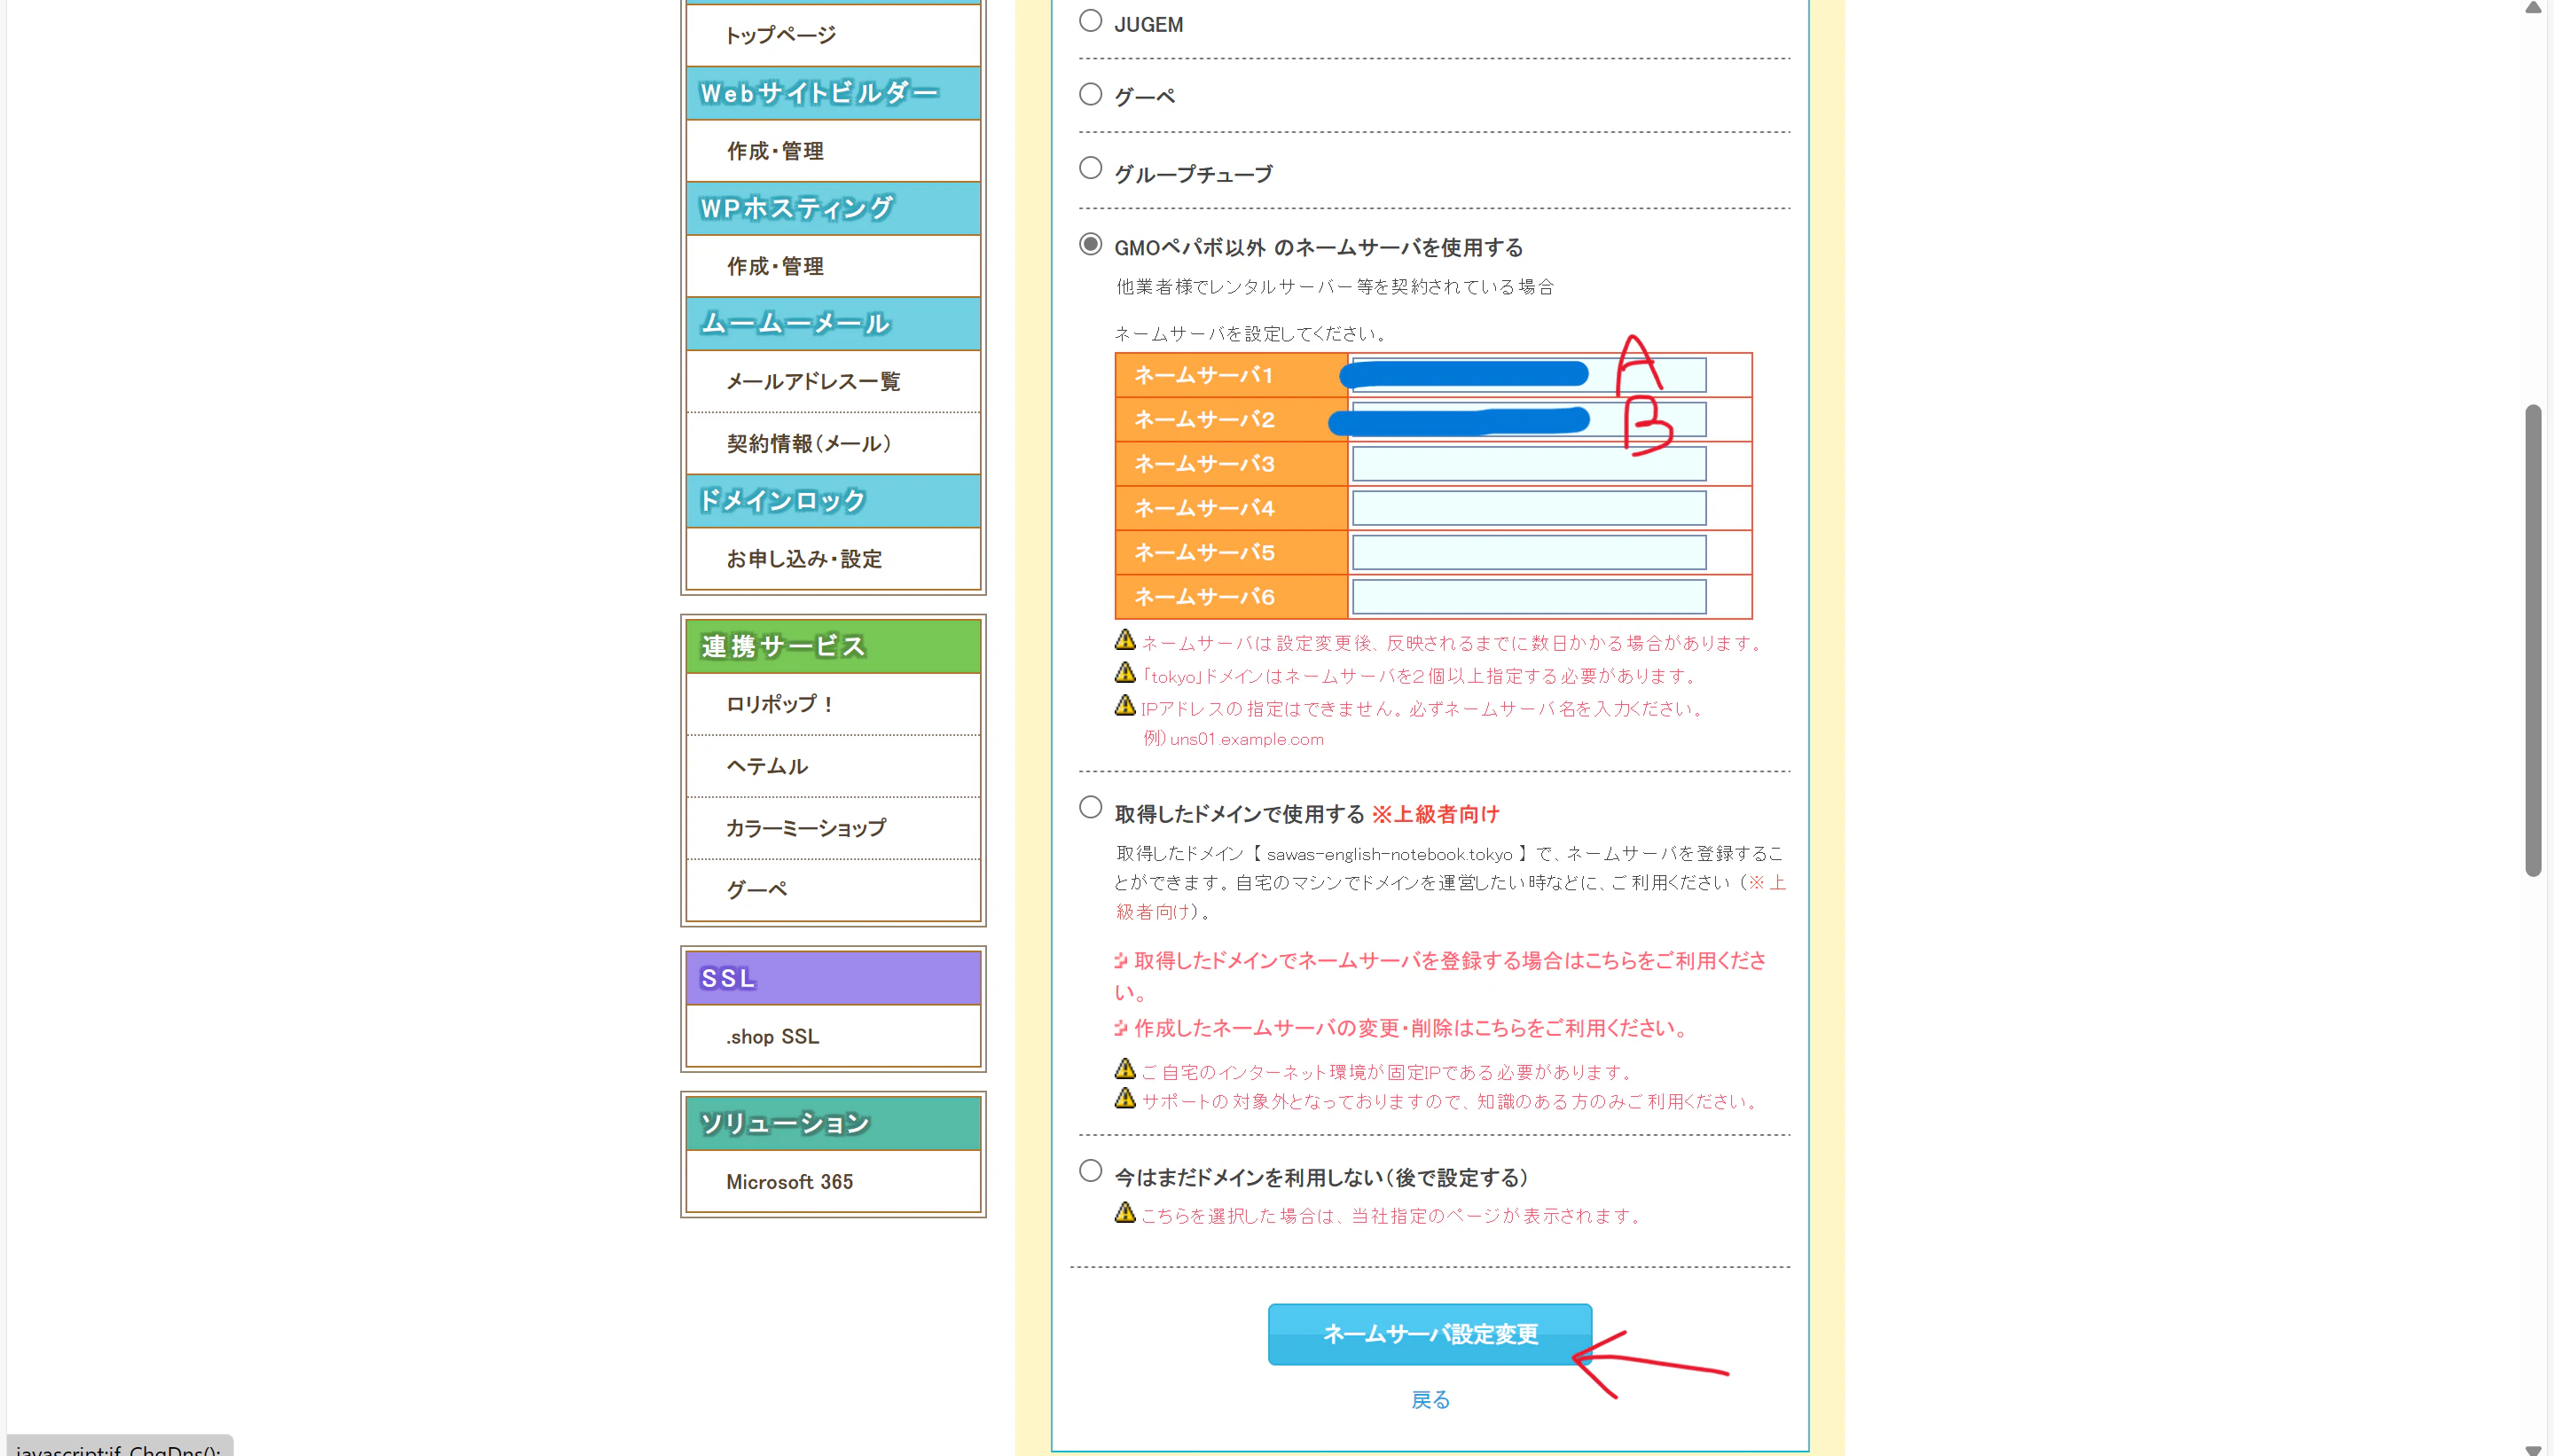This screenshot has width=2554, height=1456.
Task: Click the scrollbar down arrow
Action: click(2533, 1448)
